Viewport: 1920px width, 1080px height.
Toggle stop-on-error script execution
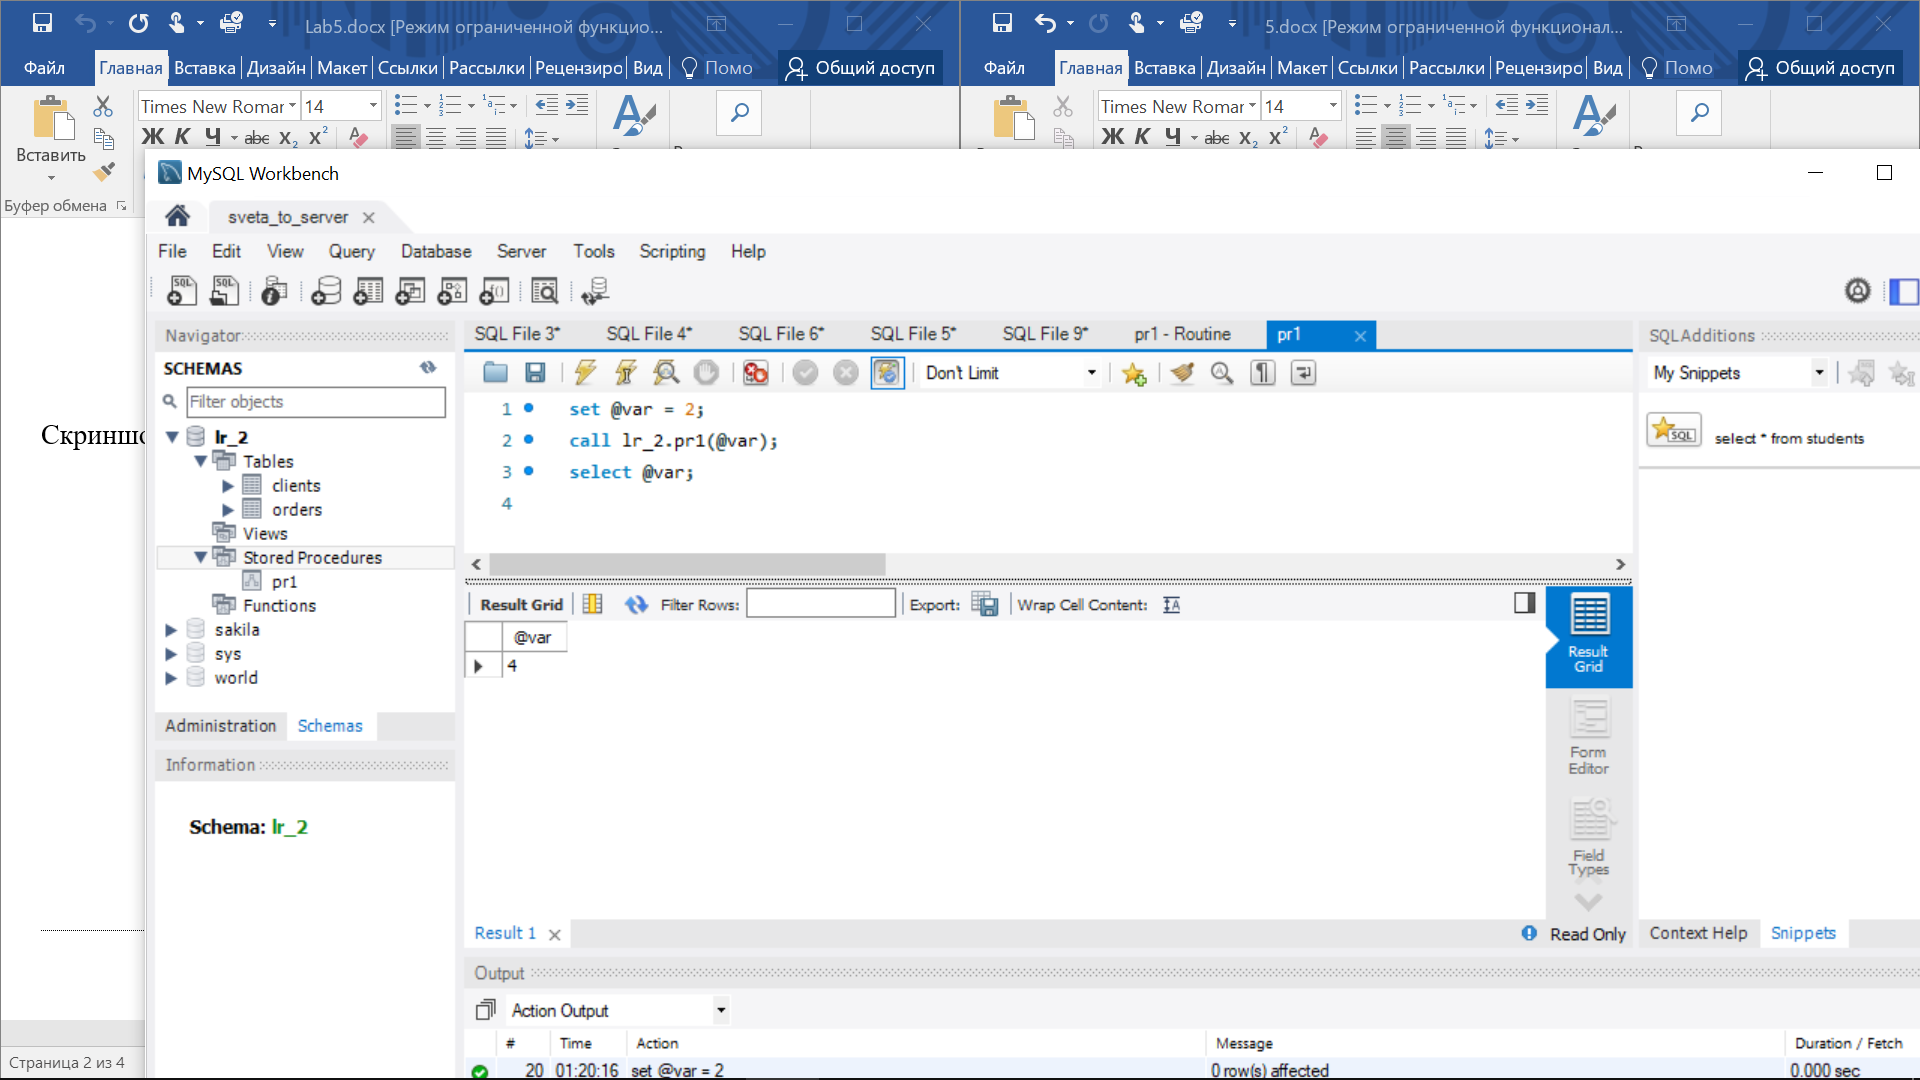coord(756,373)
